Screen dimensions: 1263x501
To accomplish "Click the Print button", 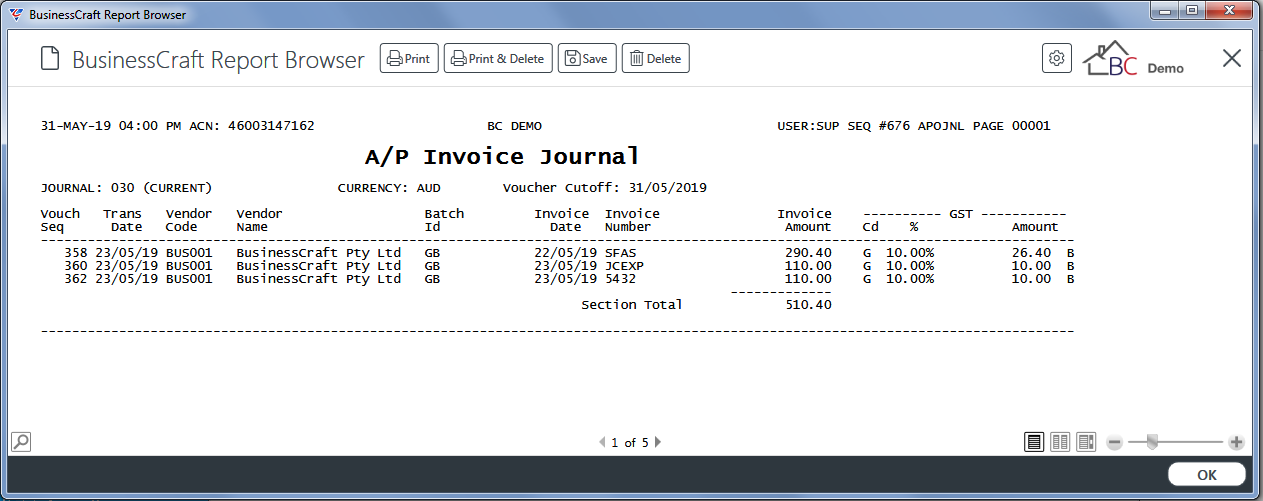I will [x=409, y=58].
